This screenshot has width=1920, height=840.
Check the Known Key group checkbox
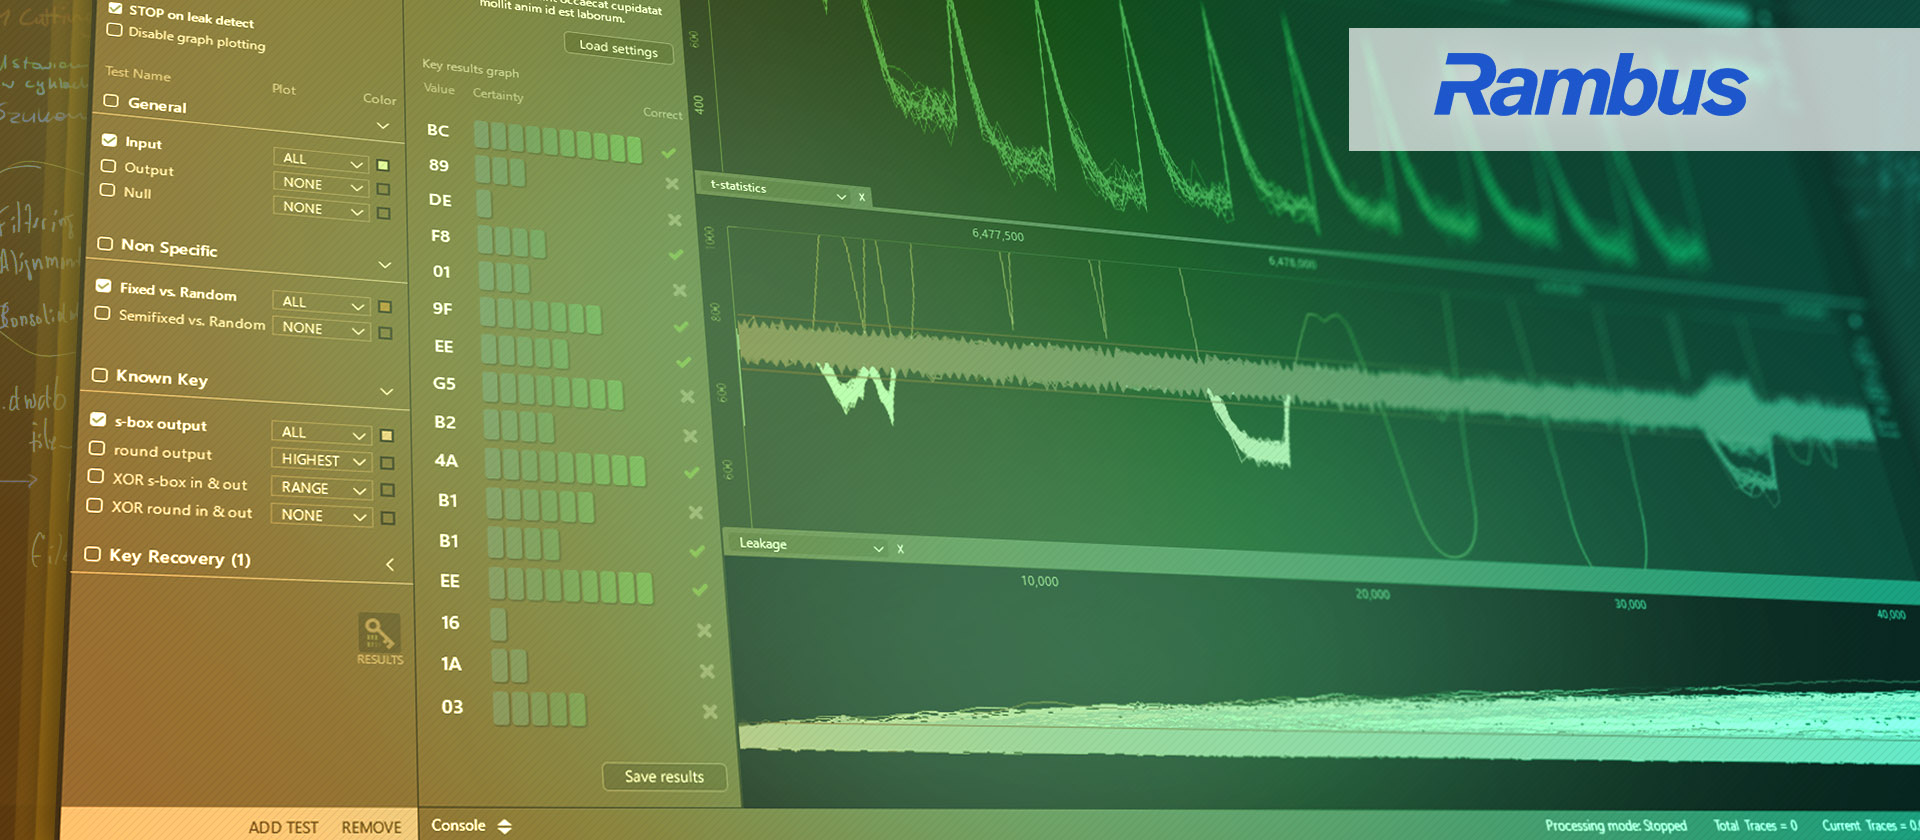click(x=99, y=375)
